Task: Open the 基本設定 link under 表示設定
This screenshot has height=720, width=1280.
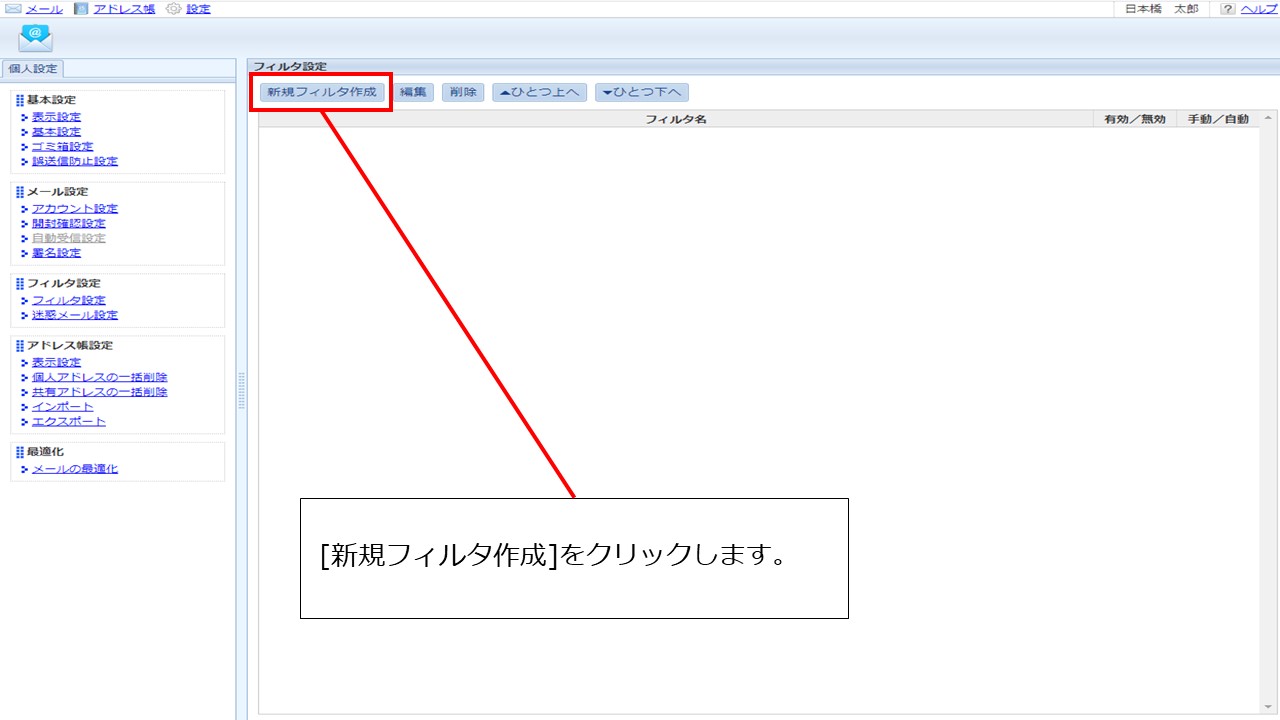Action: pyautogui.click(x=56, y=132)
